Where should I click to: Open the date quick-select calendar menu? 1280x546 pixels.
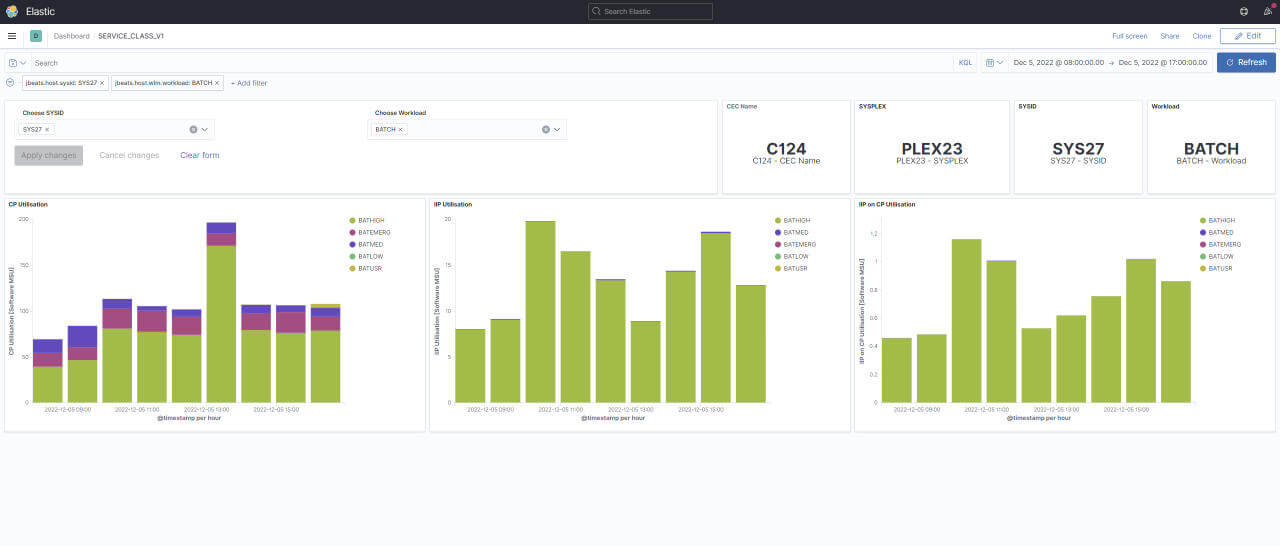tap(993, 62)
